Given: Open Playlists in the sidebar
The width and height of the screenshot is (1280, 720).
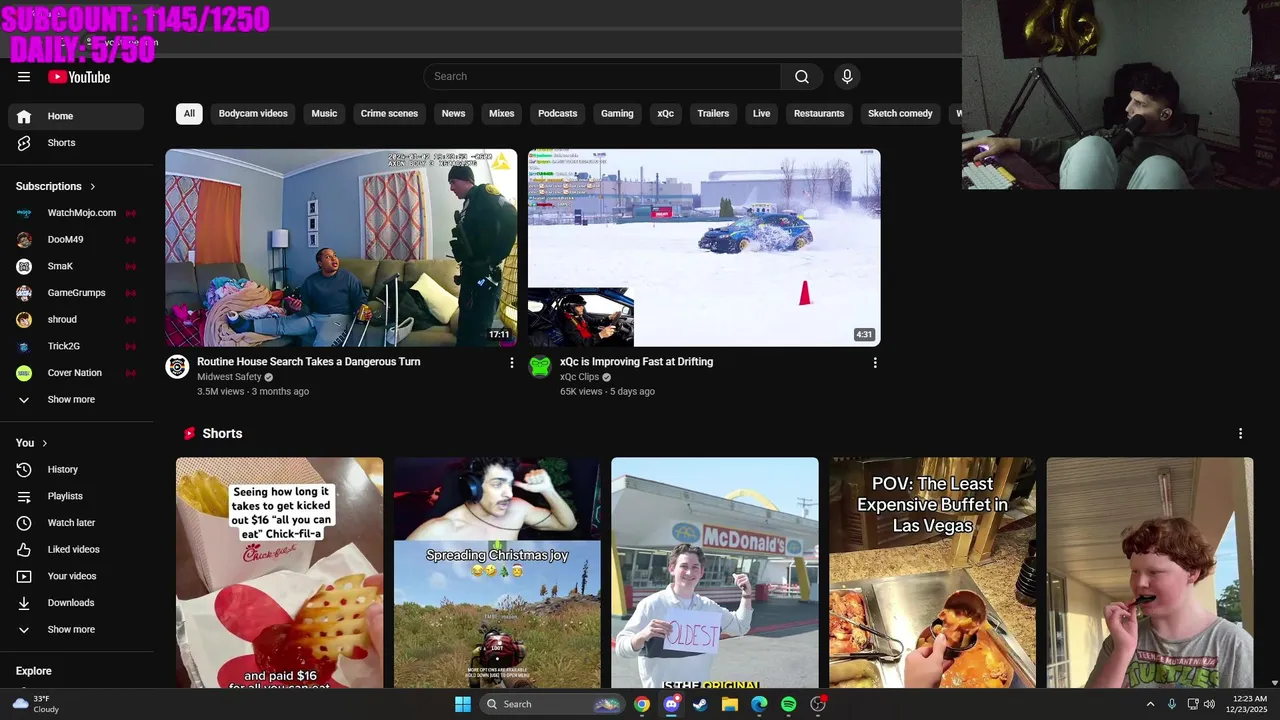Looking at the screenshot, I should (x=76, y=496).
